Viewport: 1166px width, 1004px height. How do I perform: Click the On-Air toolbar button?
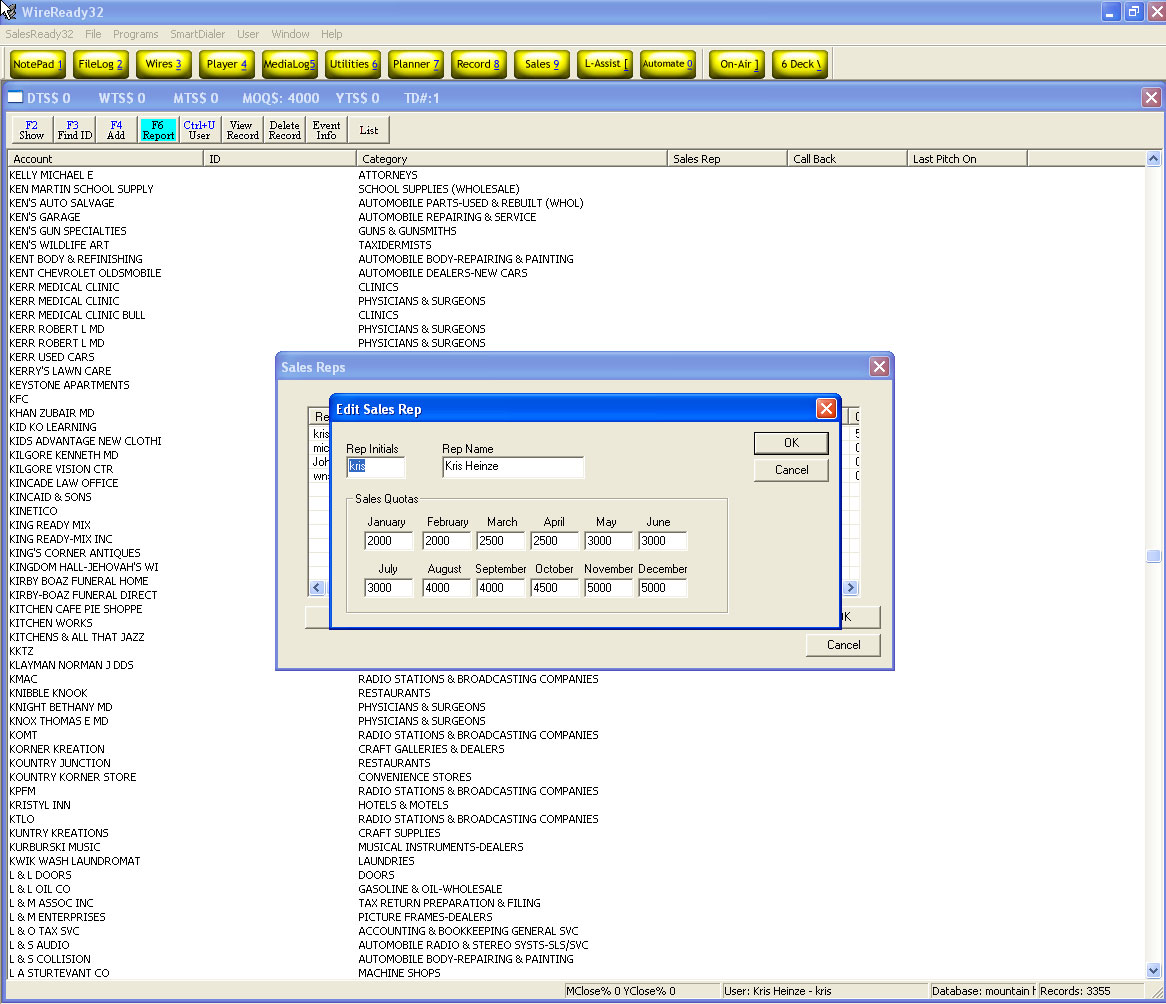click(739, 64)
